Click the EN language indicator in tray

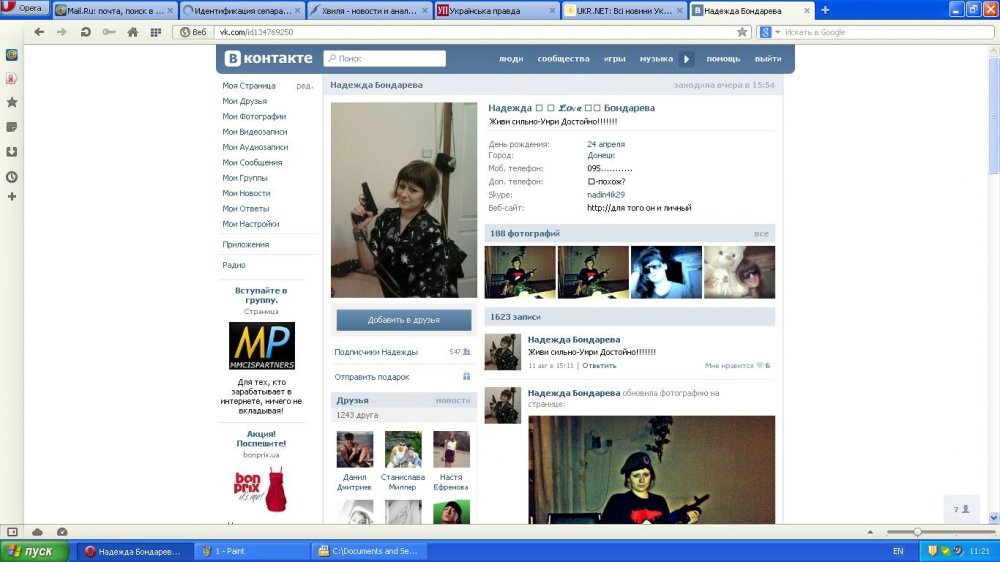(x=898, y=551)
